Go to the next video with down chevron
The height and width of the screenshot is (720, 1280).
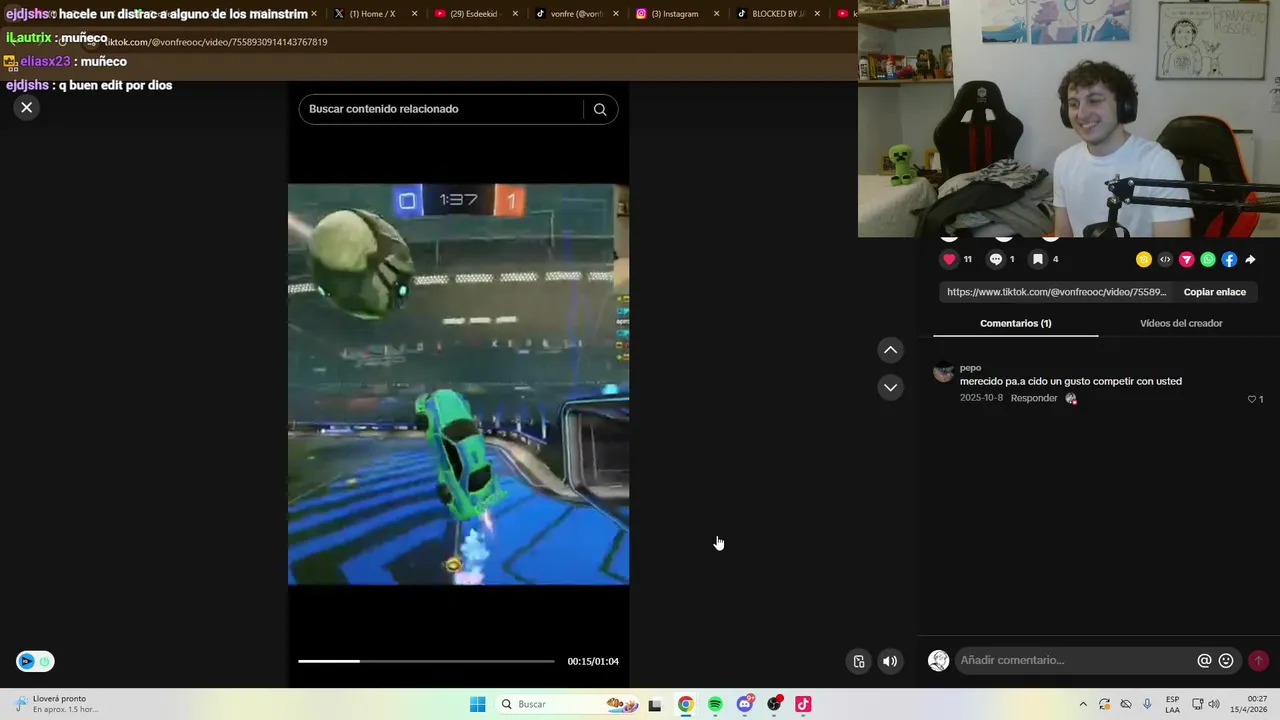click(890, 387)
